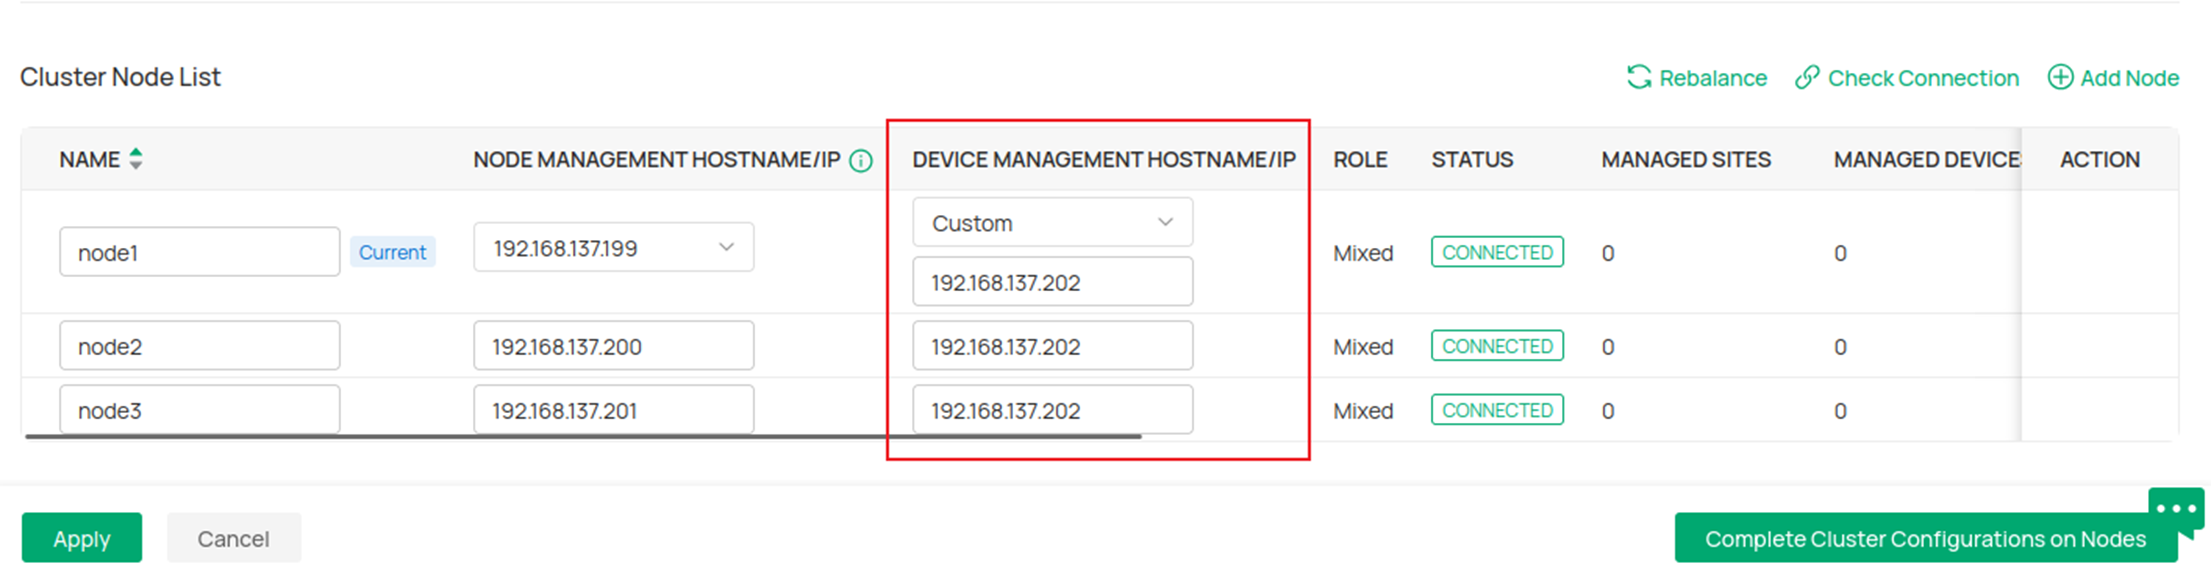Click Complete Cluster Configurations on Nodes
The width and height of the screenshot is (2211, 575).
tap(1925, 538)
